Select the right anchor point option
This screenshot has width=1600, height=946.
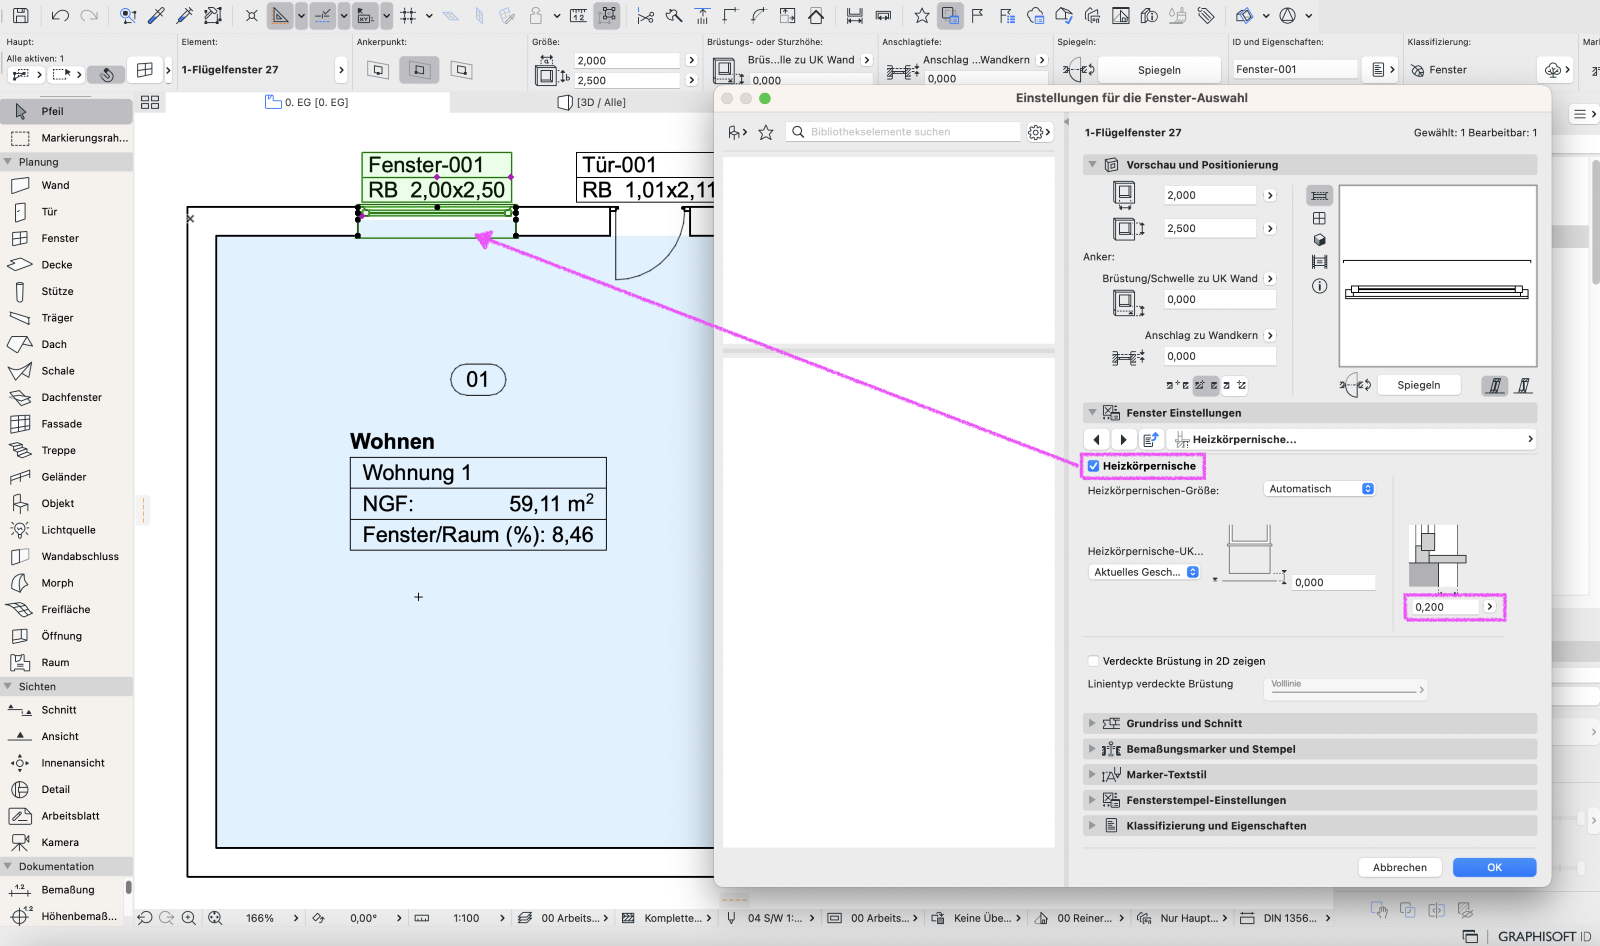click(461, 70)
